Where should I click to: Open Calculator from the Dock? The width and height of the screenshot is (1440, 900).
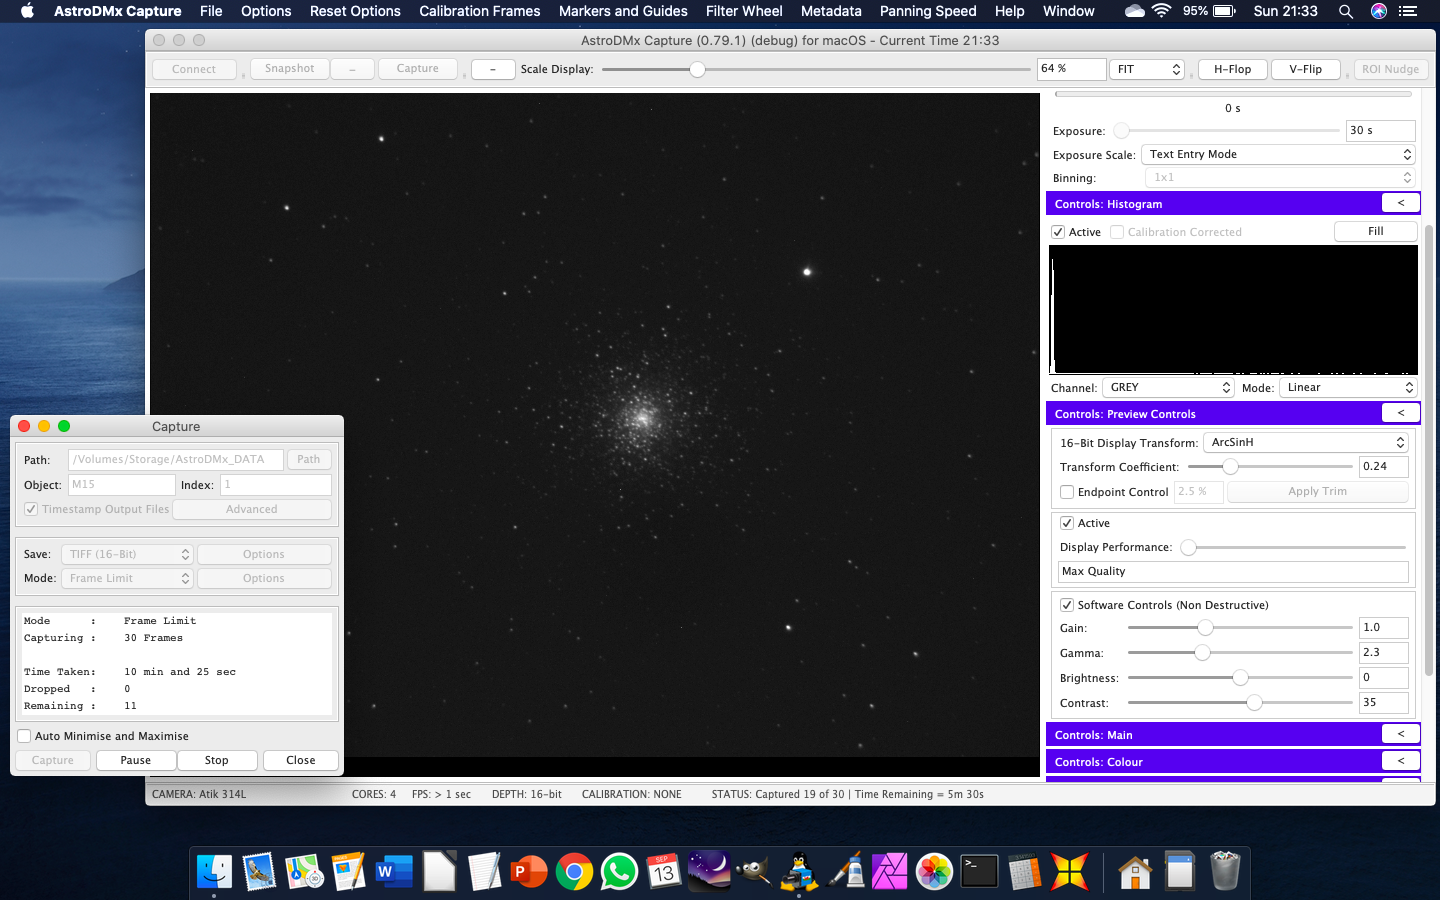1023,871
